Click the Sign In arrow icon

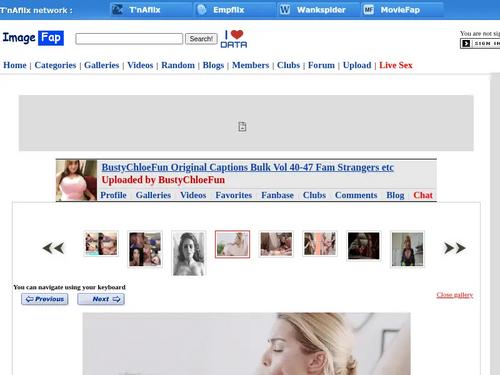[466, 43]
